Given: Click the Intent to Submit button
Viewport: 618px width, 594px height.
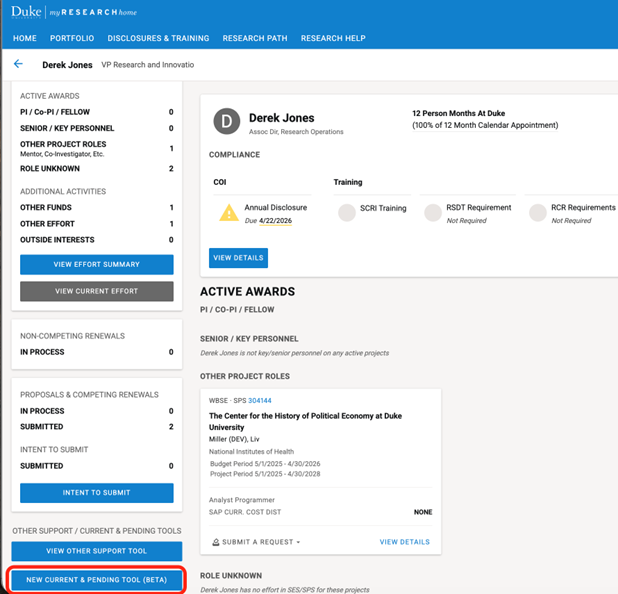Looking at the screenshot, I should tap(97, 493).
